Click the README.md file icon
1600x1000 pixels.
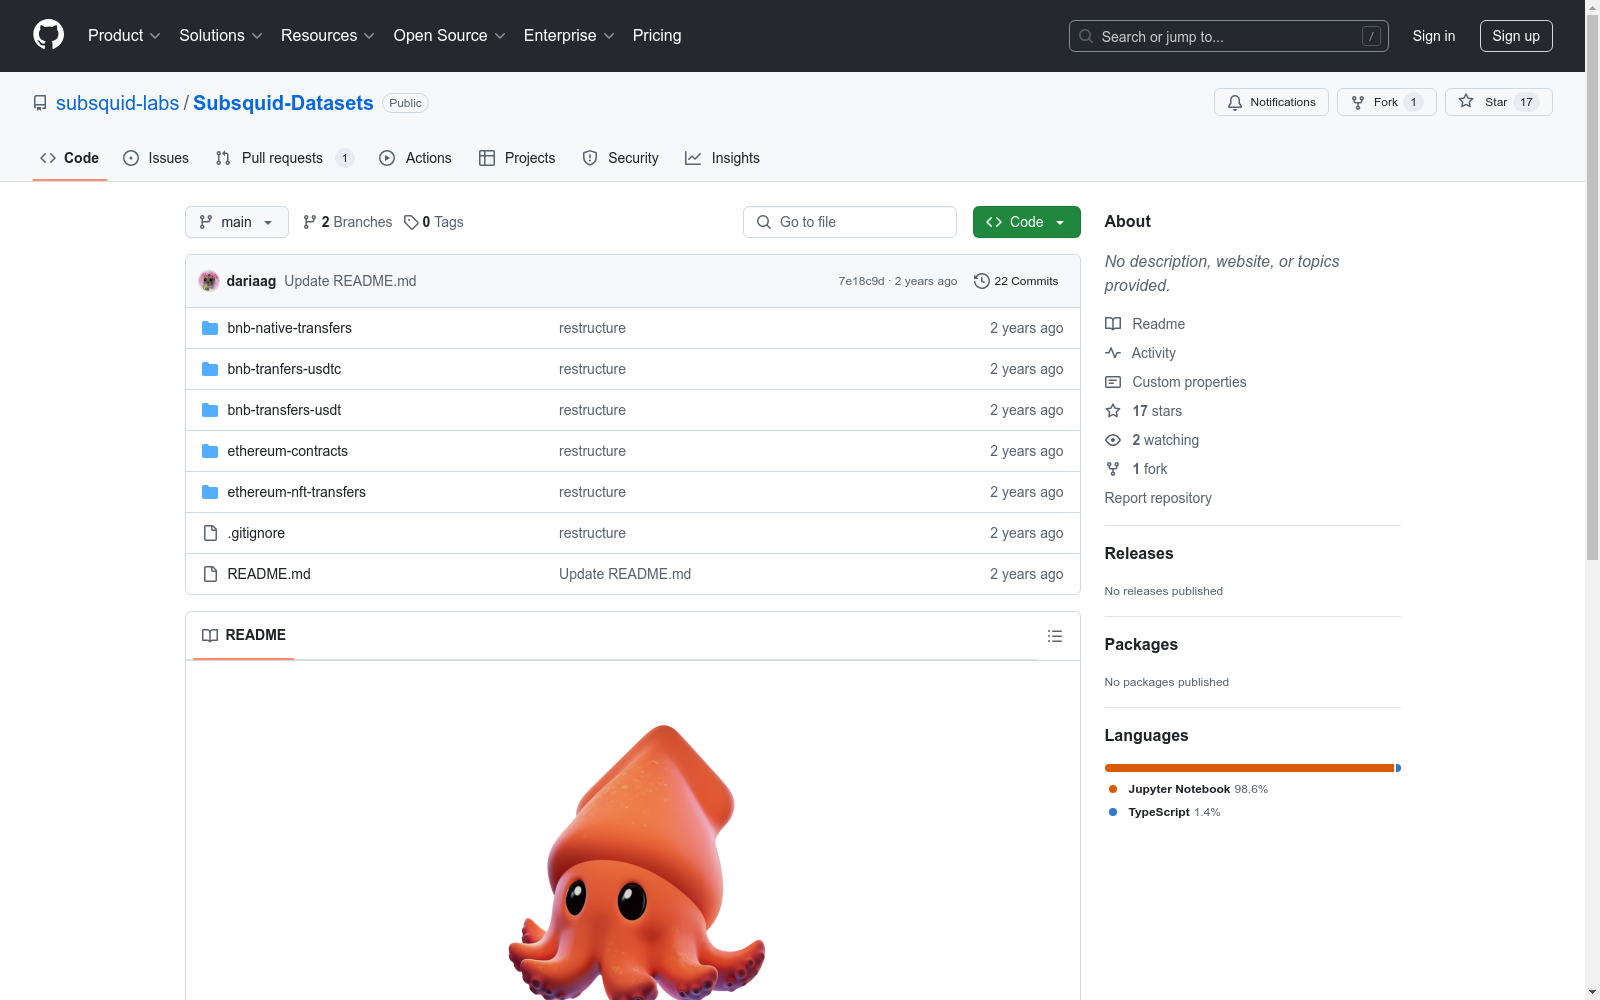tap(210, 574)
